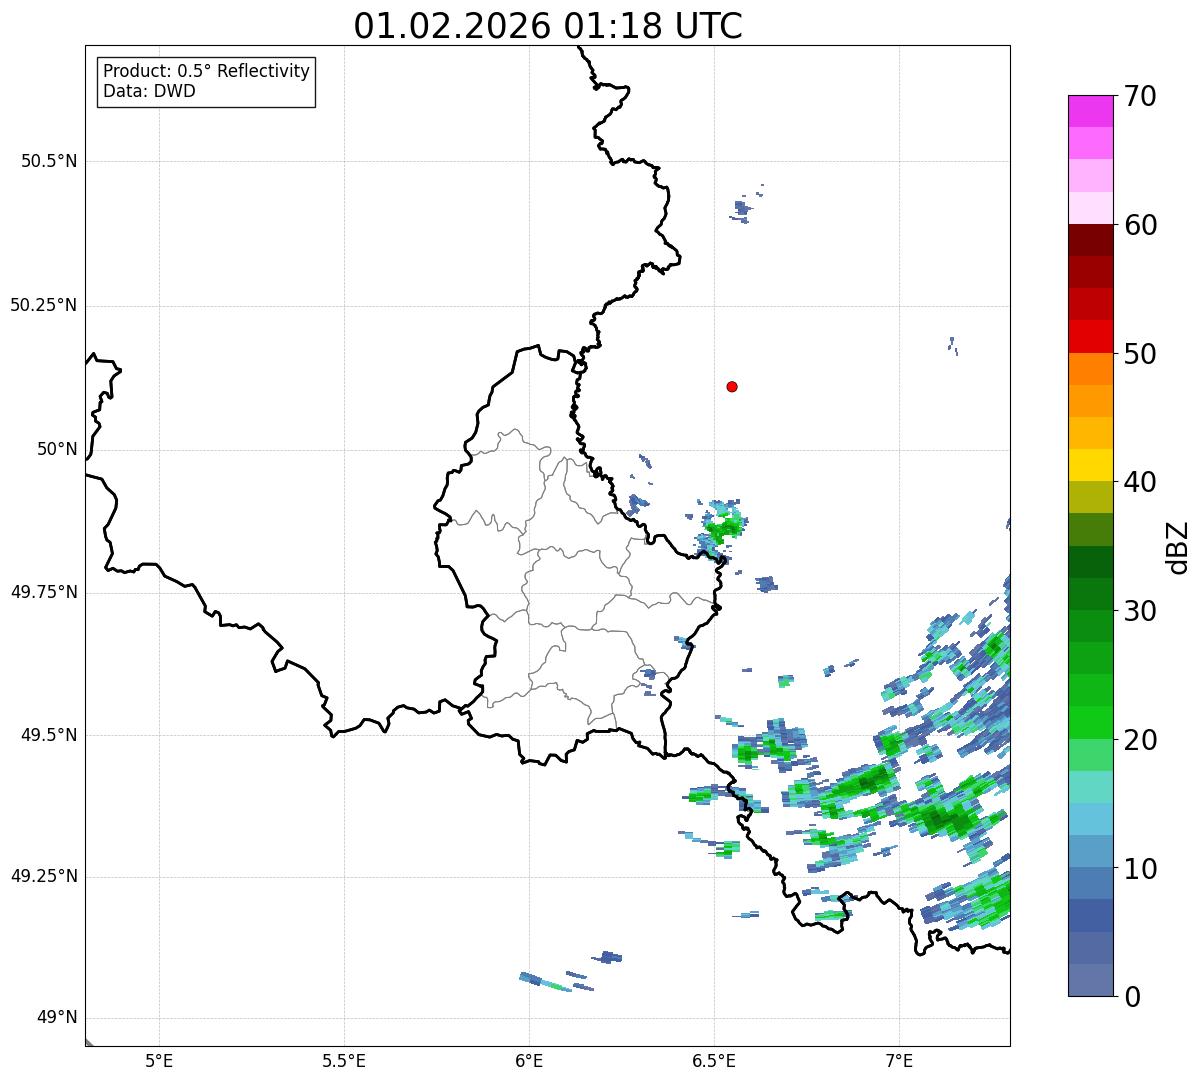Click the title '01.02.2026 01:18 UTC'

tap(548, 26)
